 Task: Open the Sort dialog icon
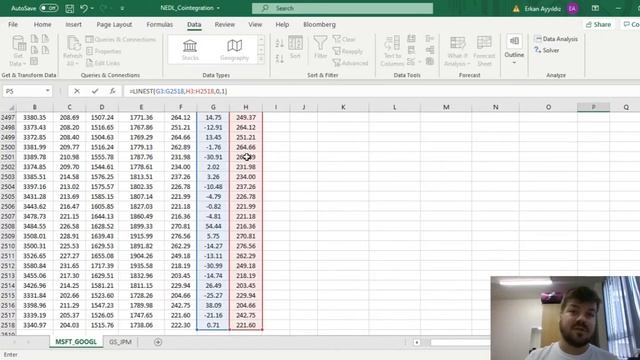(295, 47)
